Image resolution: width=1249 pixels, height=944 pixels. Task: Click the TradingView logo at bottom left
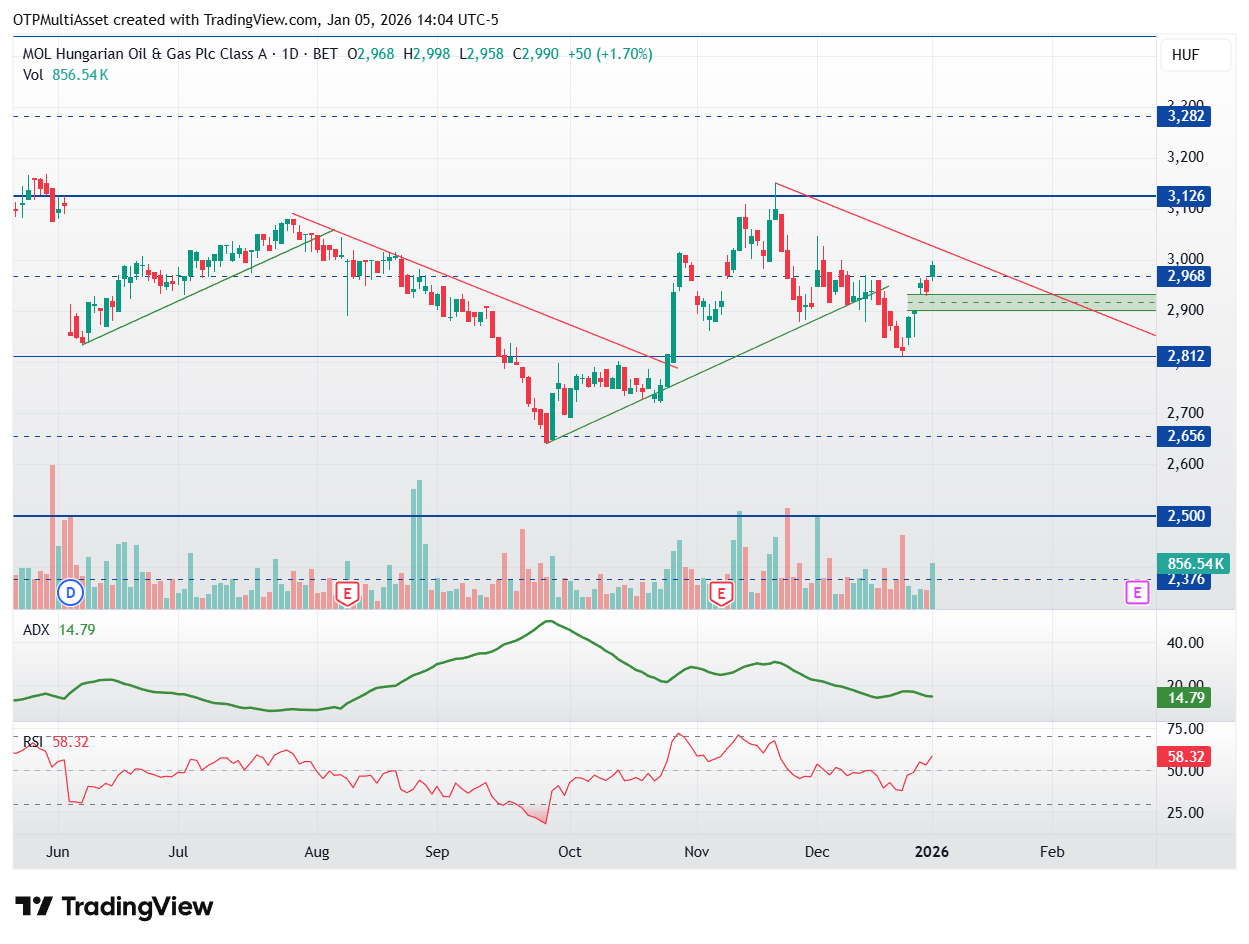(x=115, y=907)
